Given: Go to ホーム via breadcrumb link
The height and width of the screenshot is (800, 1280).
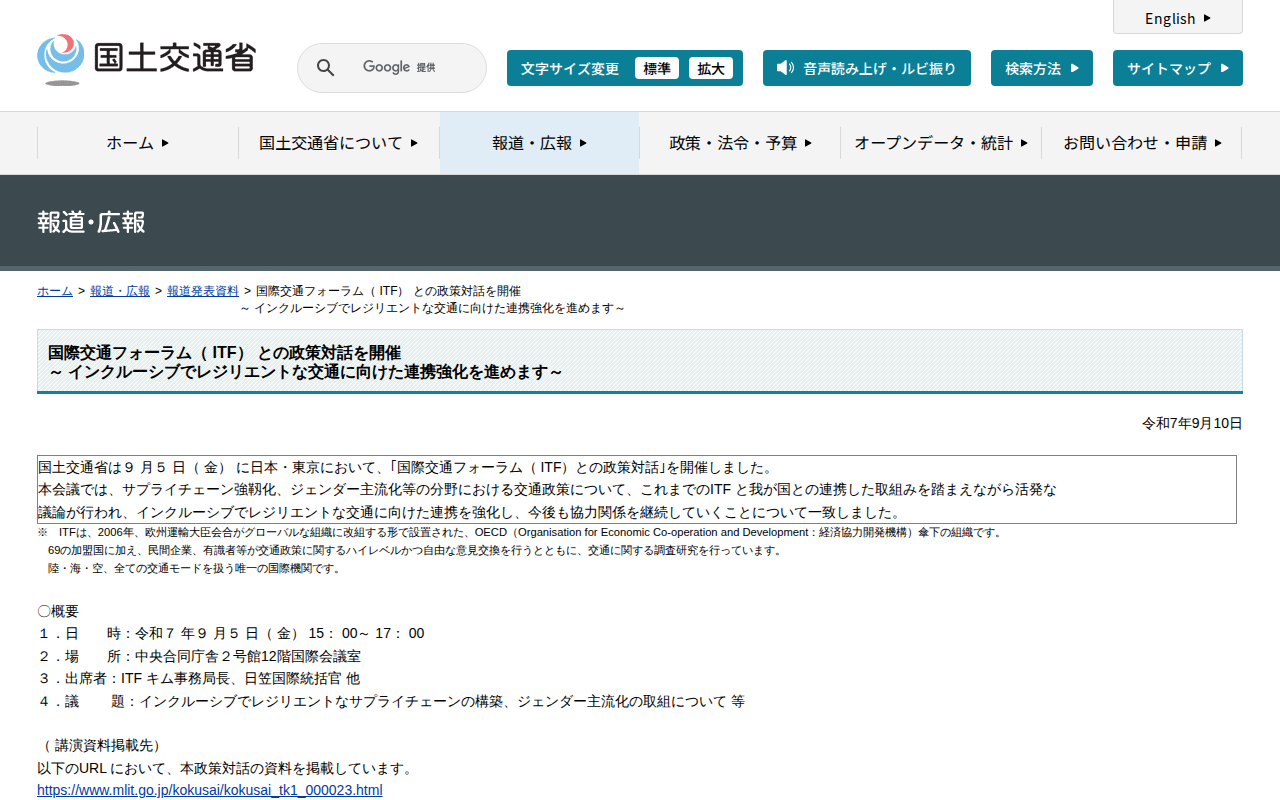Looking at the screenshot, I should (x=55, y=291).
